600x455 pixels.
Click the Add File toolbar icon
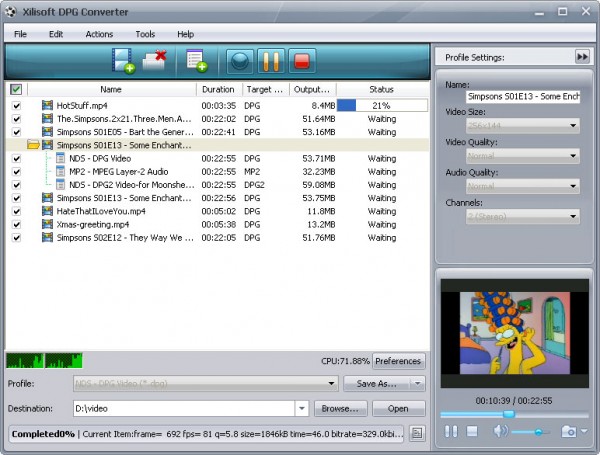click(124, 61)
